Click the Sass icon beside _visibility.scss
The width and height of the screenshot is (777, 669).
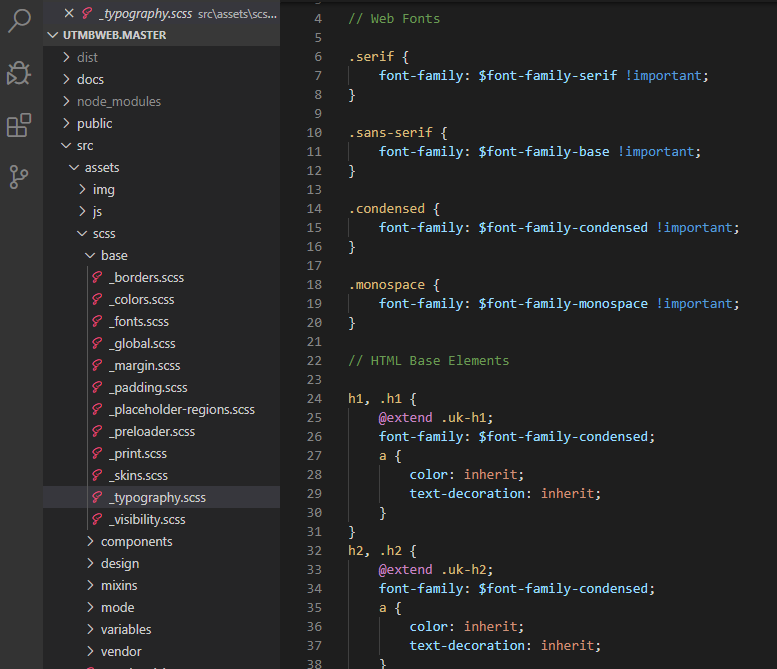tap(97, 520)
